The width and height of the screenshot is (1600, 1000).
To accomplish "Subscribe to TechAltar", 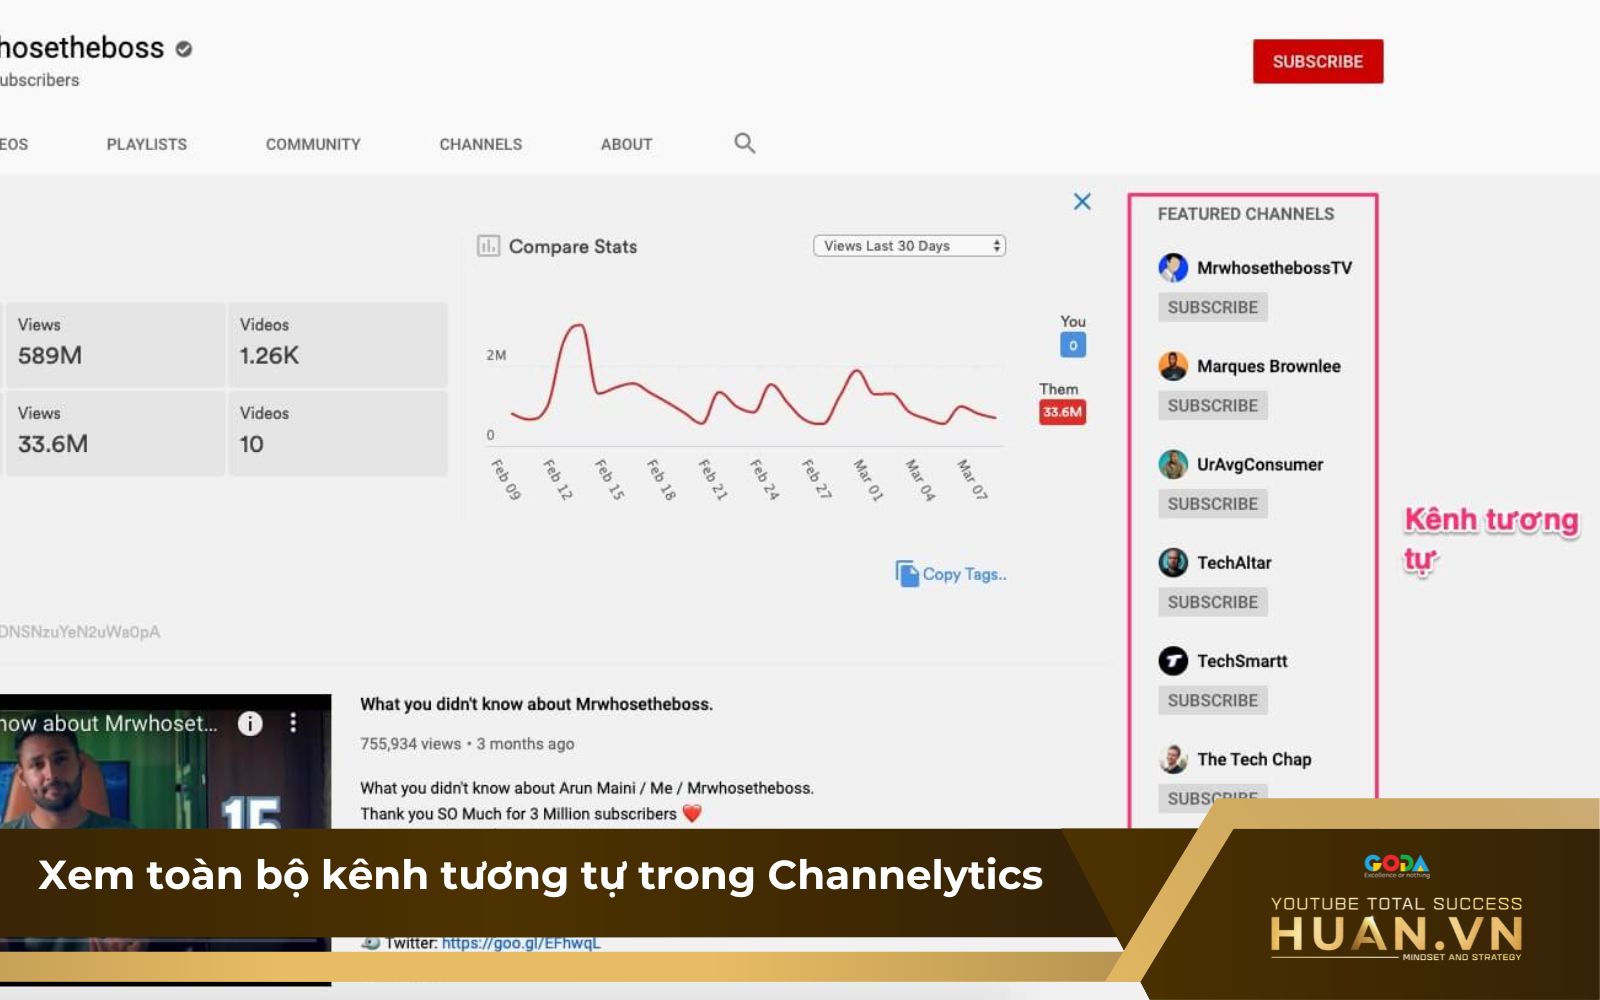I will tap(1213, 602).
